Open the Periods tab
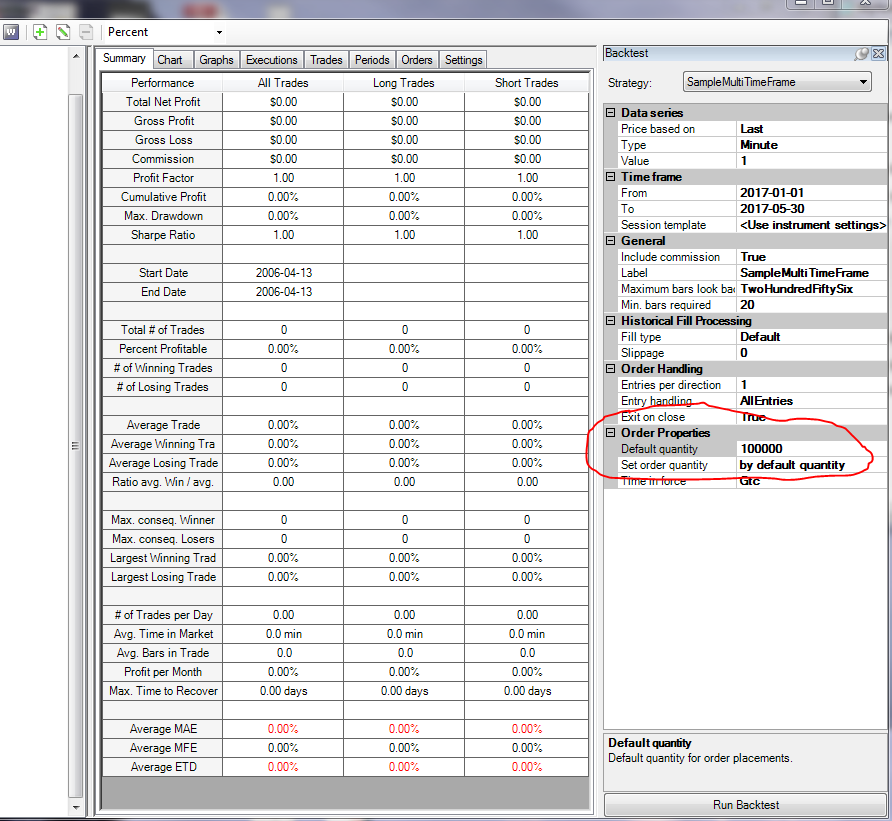This screenshot has height=821, width=892. point(372,60)
